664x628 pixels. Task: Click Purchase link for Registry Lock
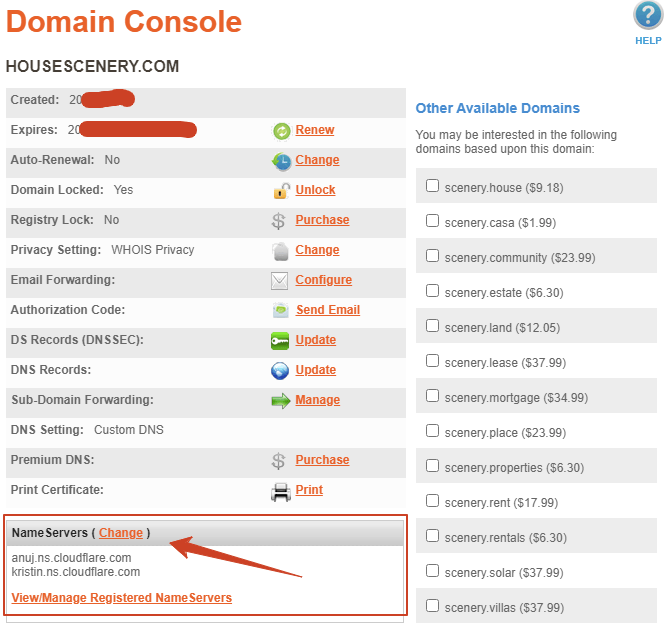click(x=322, y=220)
